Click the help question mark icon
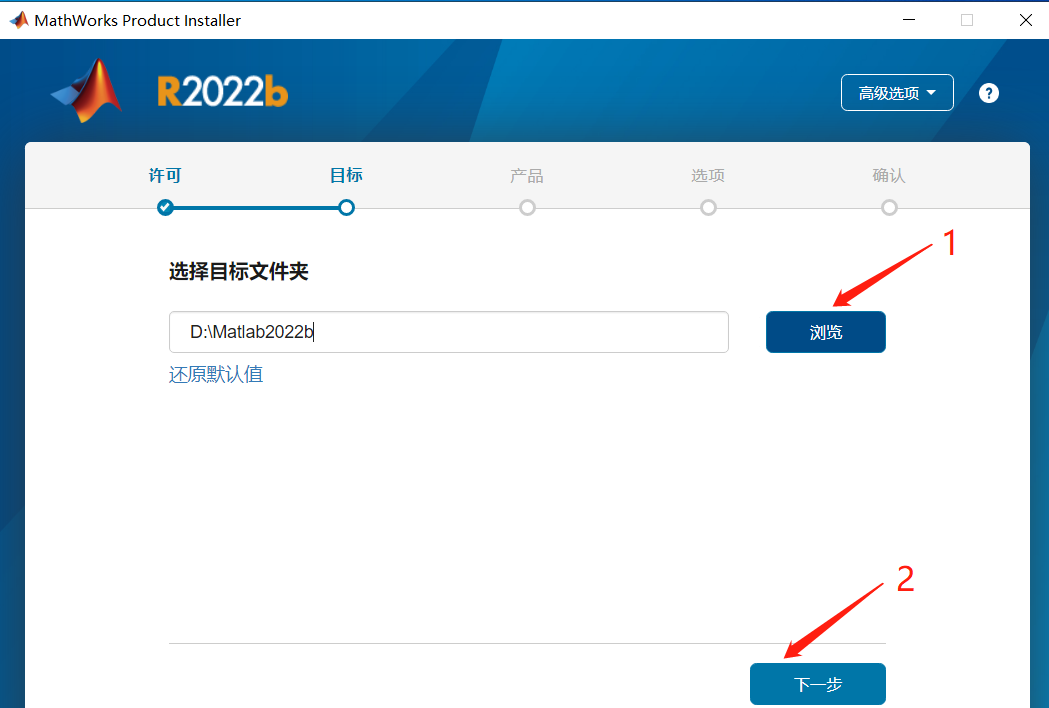1049x708 pixels. pyautogui.click(x=989, y=93)
